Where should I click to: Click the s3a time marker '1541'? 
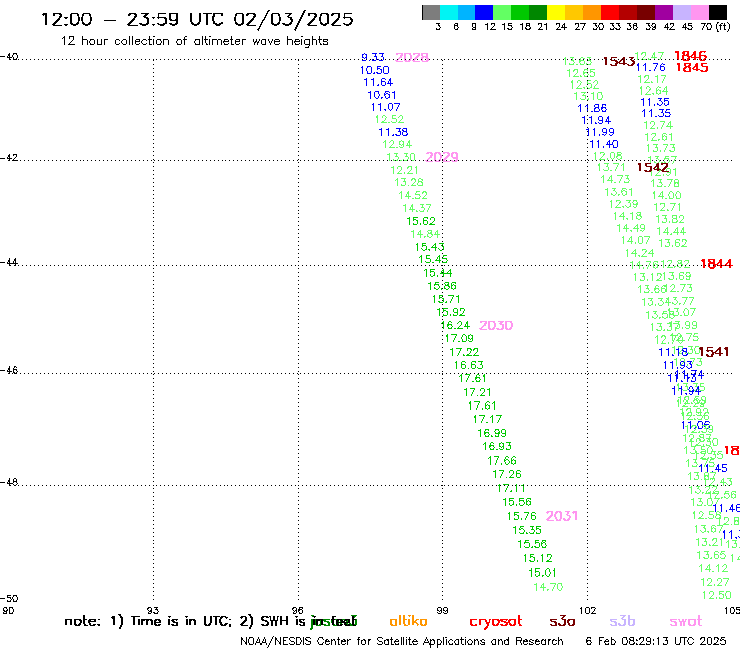714,352
